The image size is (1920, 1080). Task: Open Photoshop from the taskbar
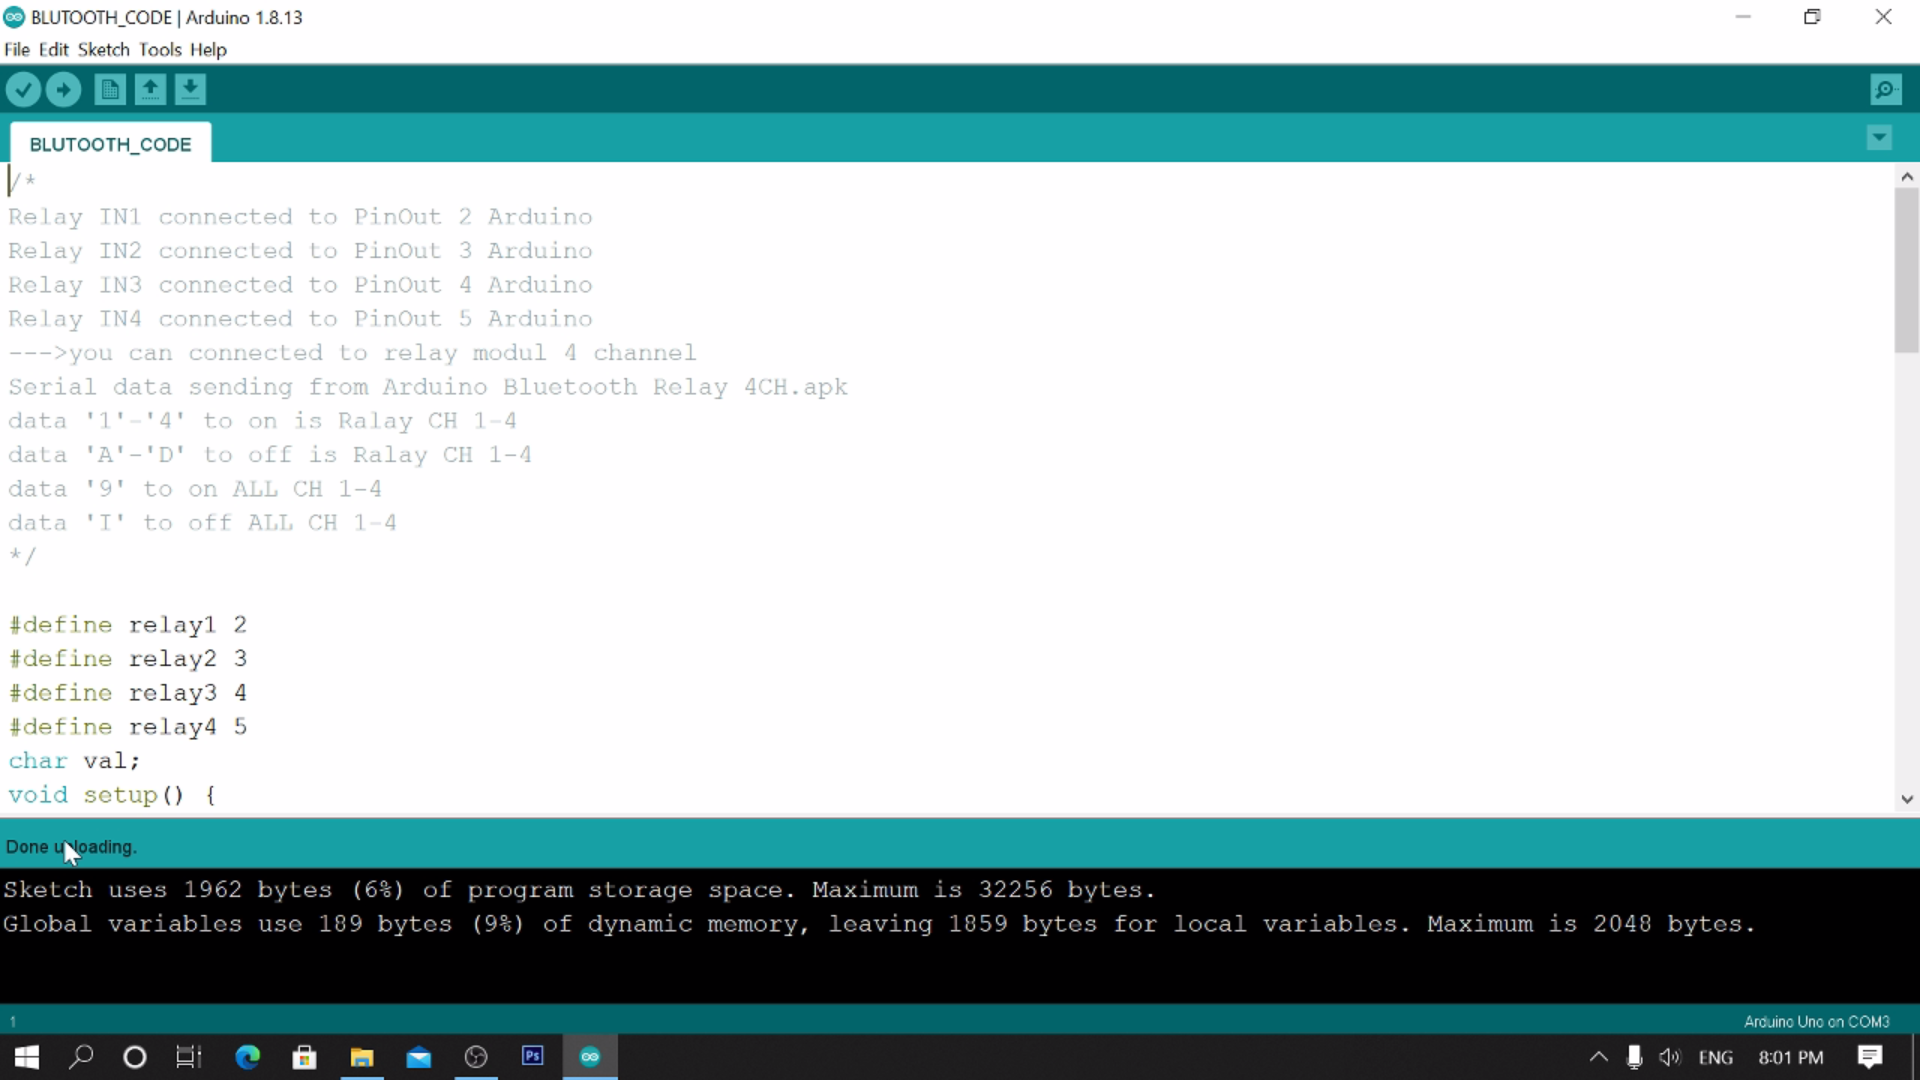pos(533,1057)
